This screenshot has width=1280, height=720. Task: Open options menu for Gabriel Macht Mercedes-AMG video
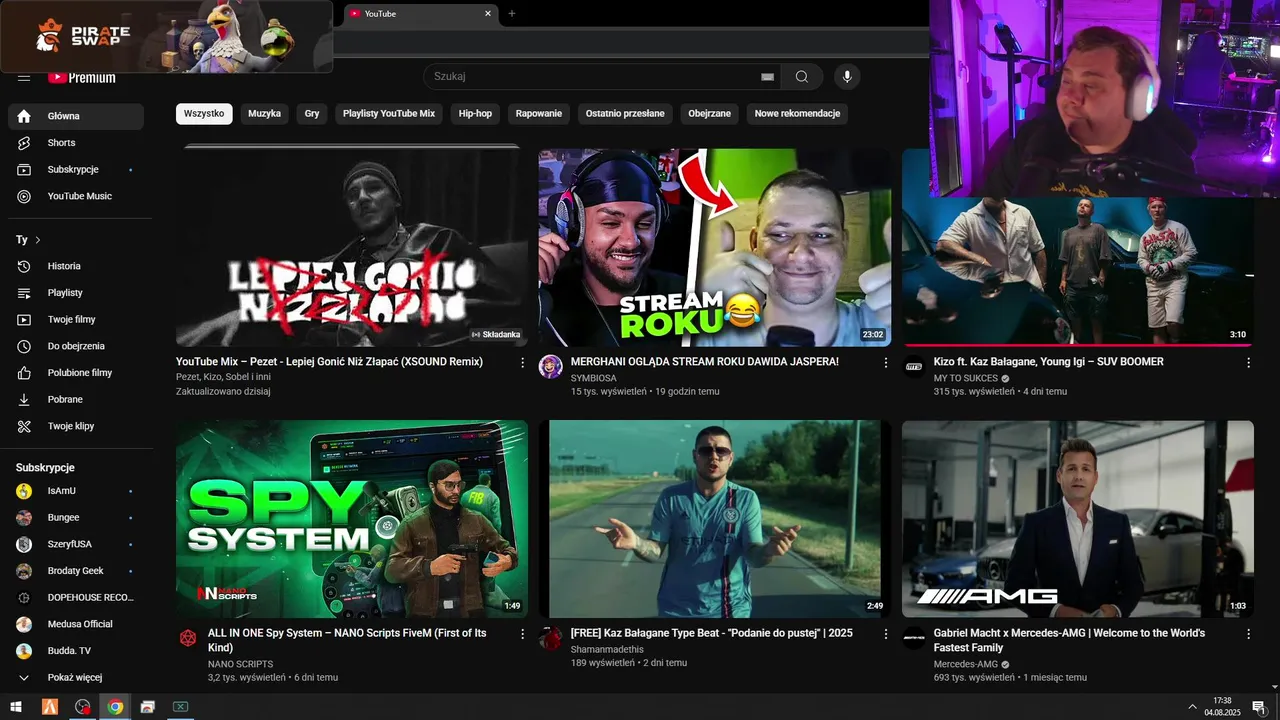(x=1248, y=635)
